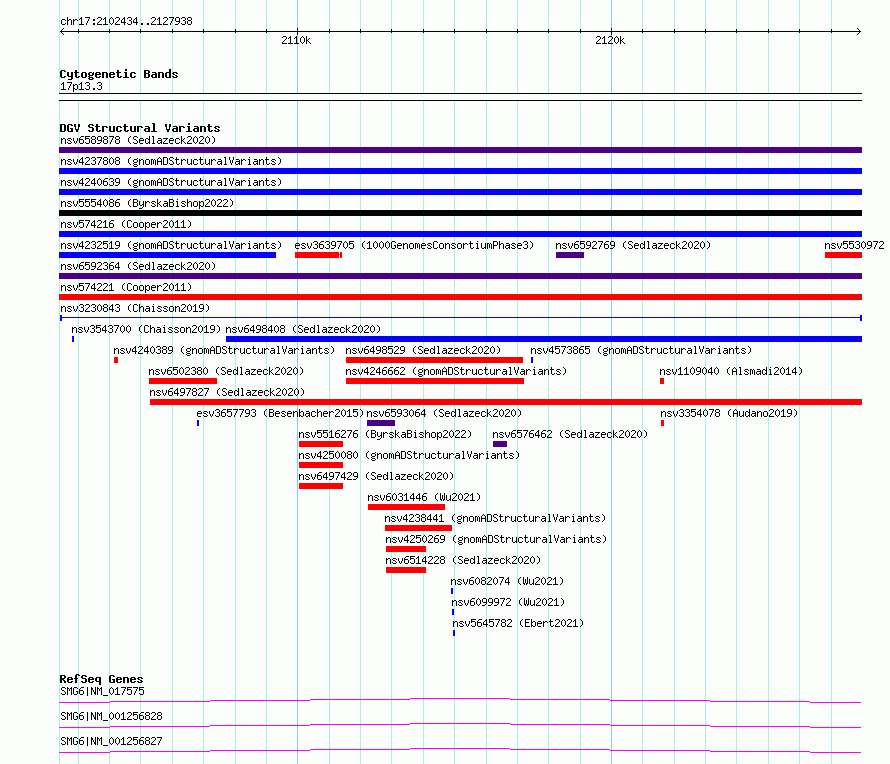Select the Cytogenetic Bands track title

pyautogui.click(x=119, y=74)
